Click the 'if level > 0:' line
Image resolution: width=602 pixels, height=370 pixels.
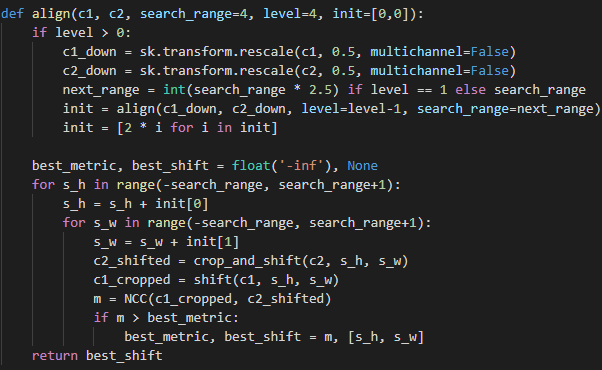coord(81,33)
